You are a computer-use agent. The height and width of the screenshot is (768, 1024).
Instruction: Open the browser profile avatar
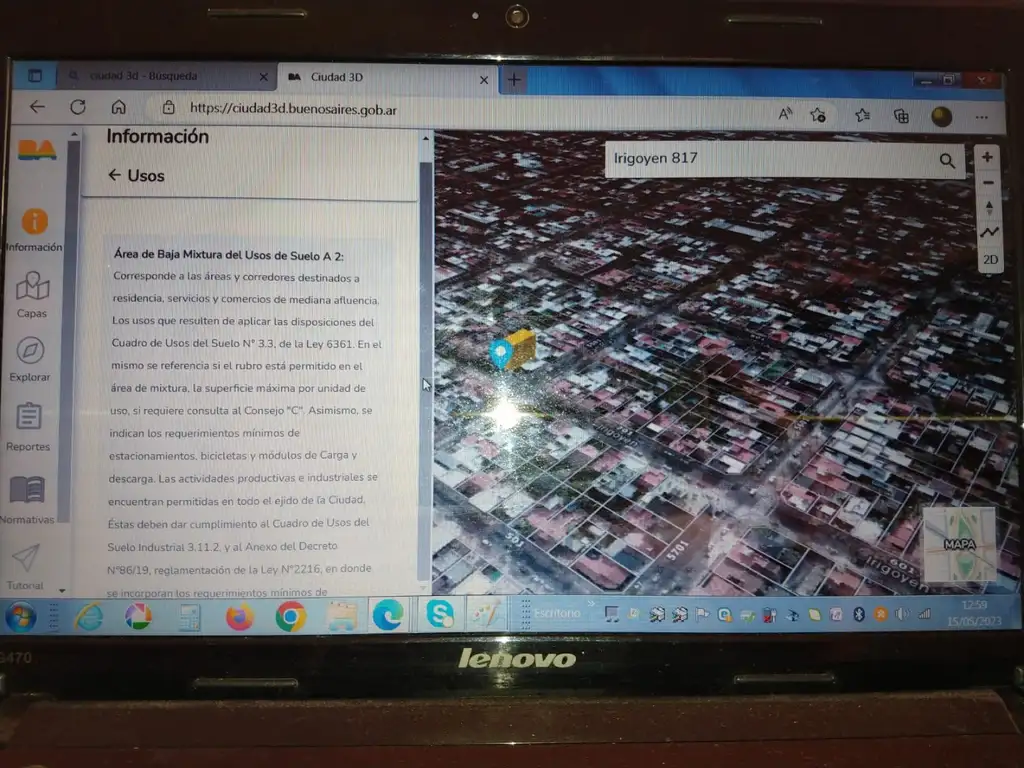941,117
